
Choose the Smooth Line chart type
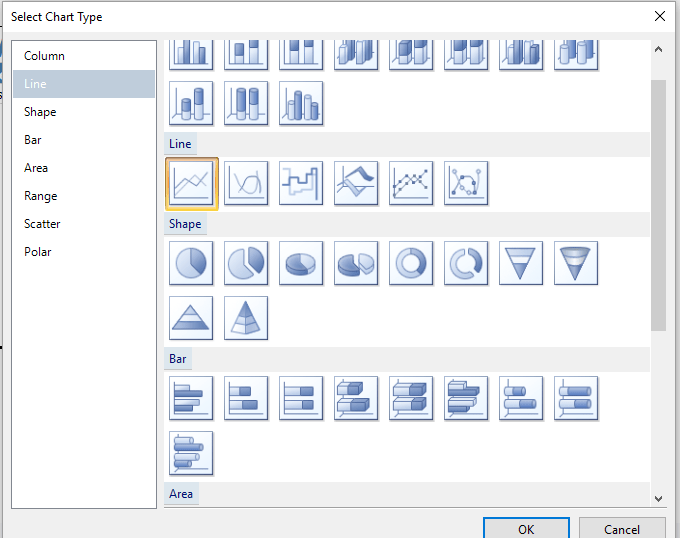(246, 183)
